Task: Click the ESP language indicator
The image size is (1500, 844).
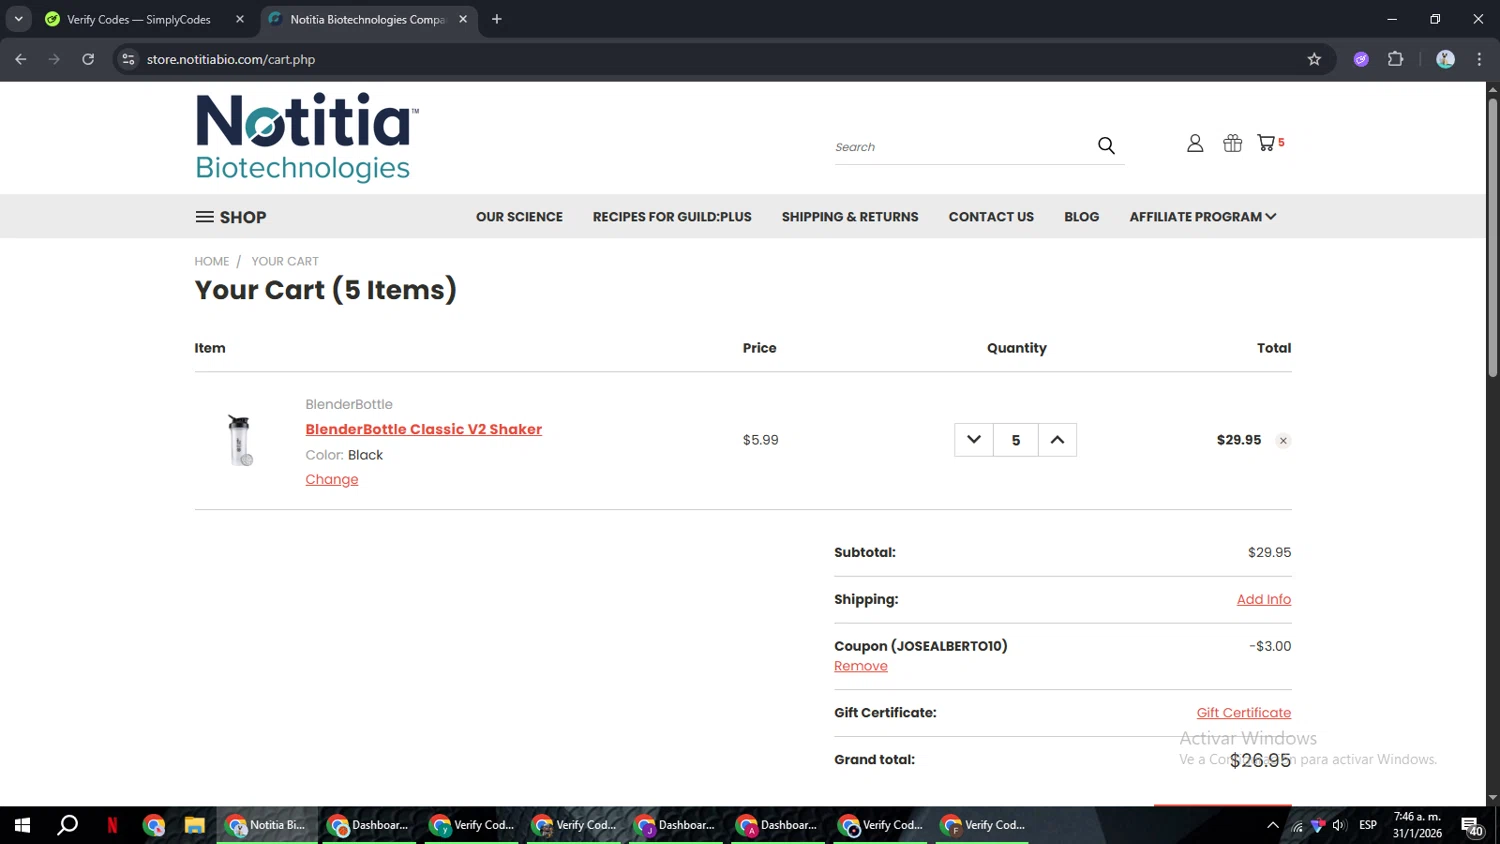Action: tap(1368, 825)
